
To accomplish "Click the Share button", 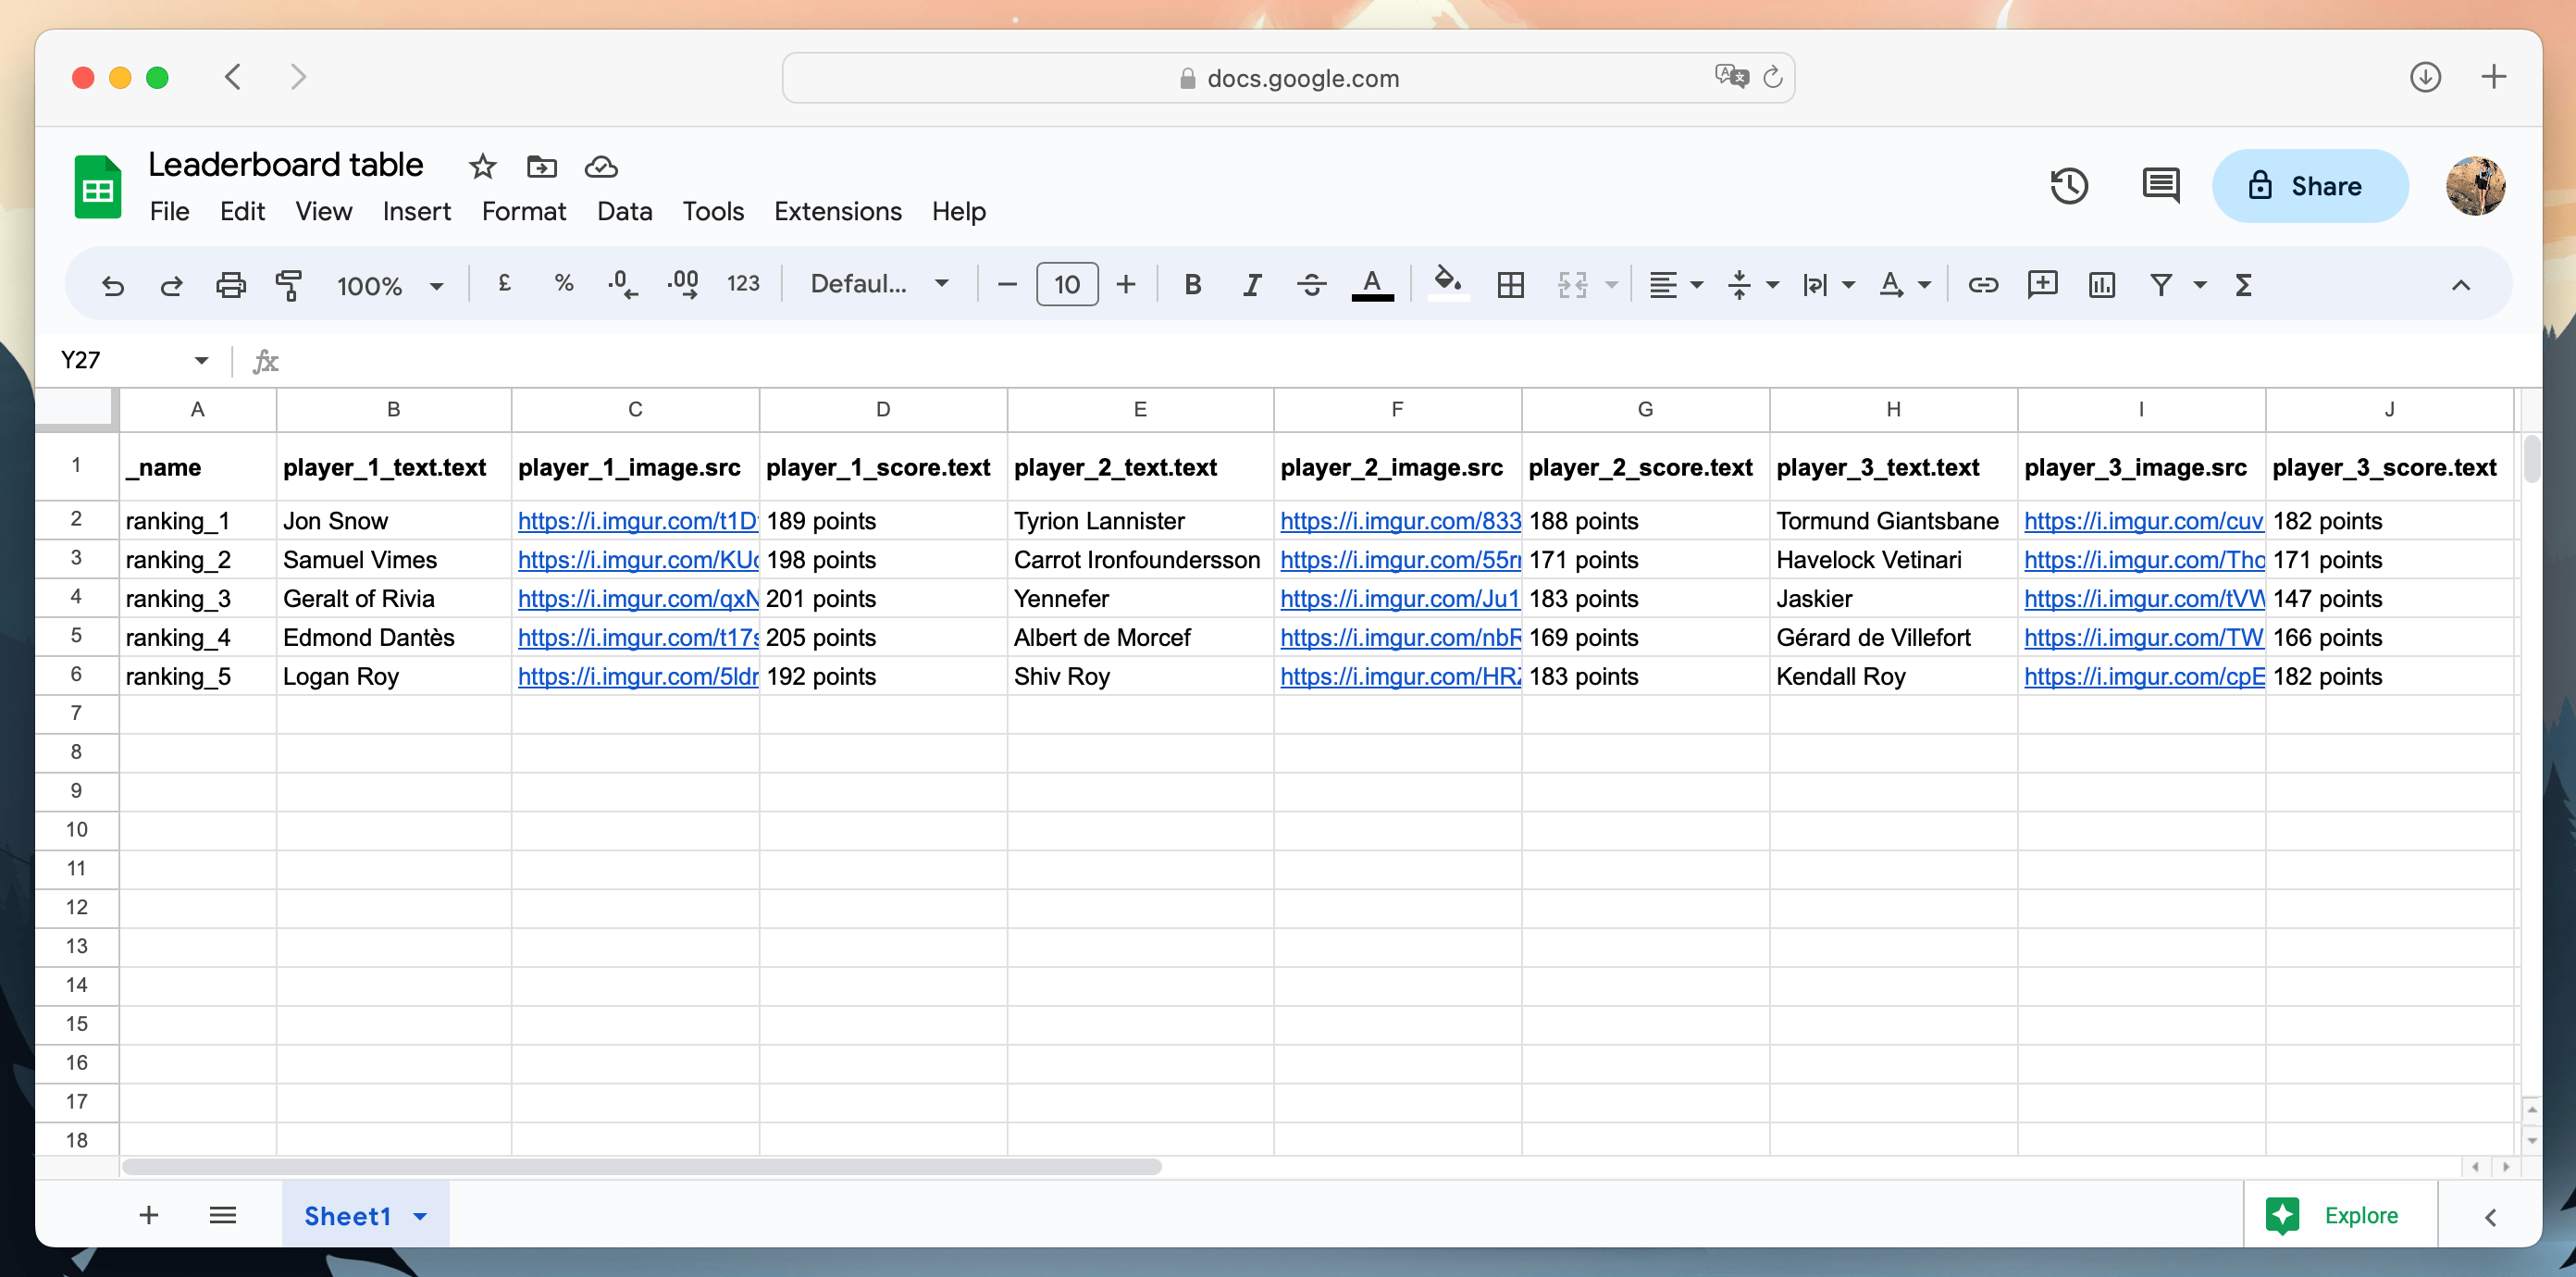I will pyautogui.click(x=2309, y=186).
